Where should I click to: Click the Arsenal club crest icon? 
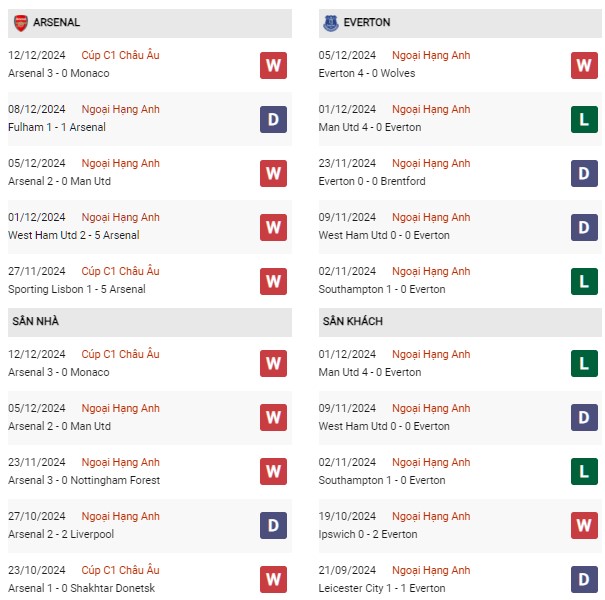pos(21,23)
